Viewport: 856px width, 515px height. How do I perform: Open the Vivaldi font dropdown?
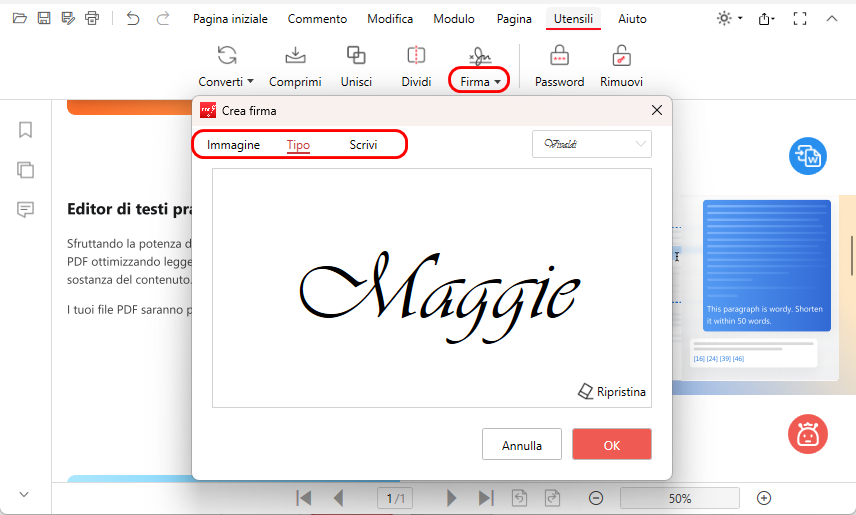coord(592,144)
